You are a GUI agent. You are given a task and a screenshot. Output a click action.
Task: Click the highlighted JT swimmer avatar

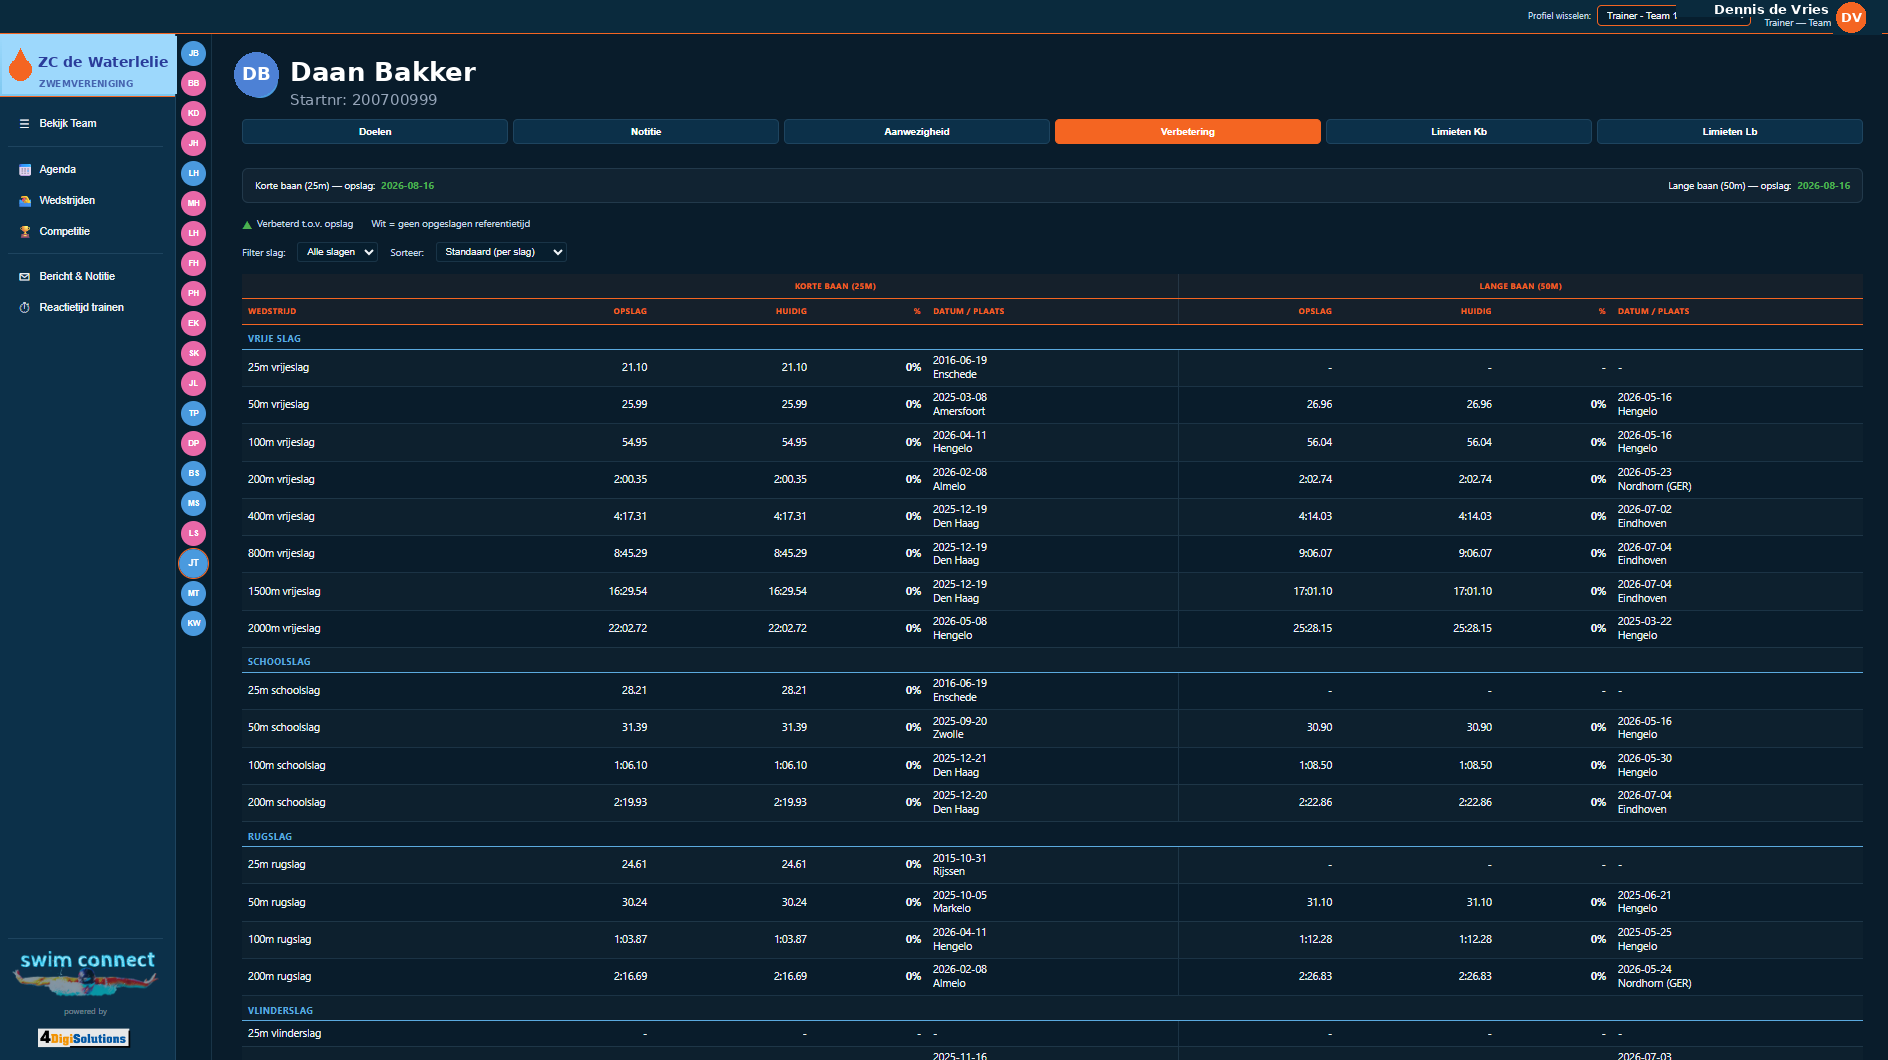(194, 563)
